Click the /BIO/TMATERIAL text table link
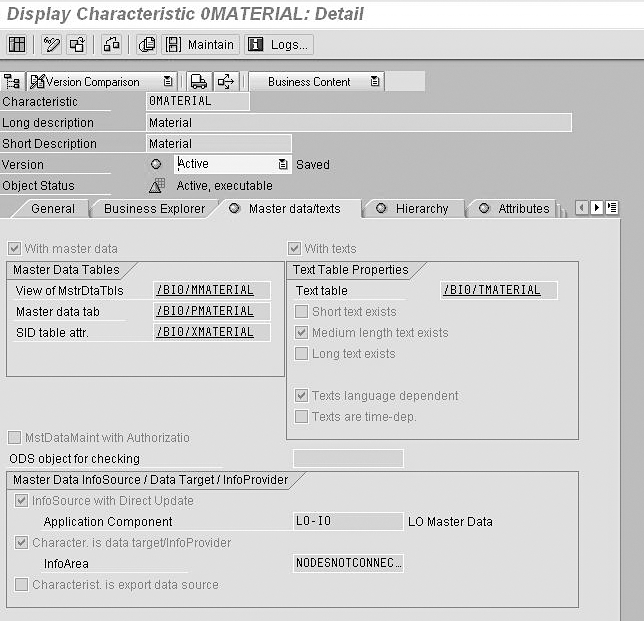644x621 pixels. [x=491, y=291]
